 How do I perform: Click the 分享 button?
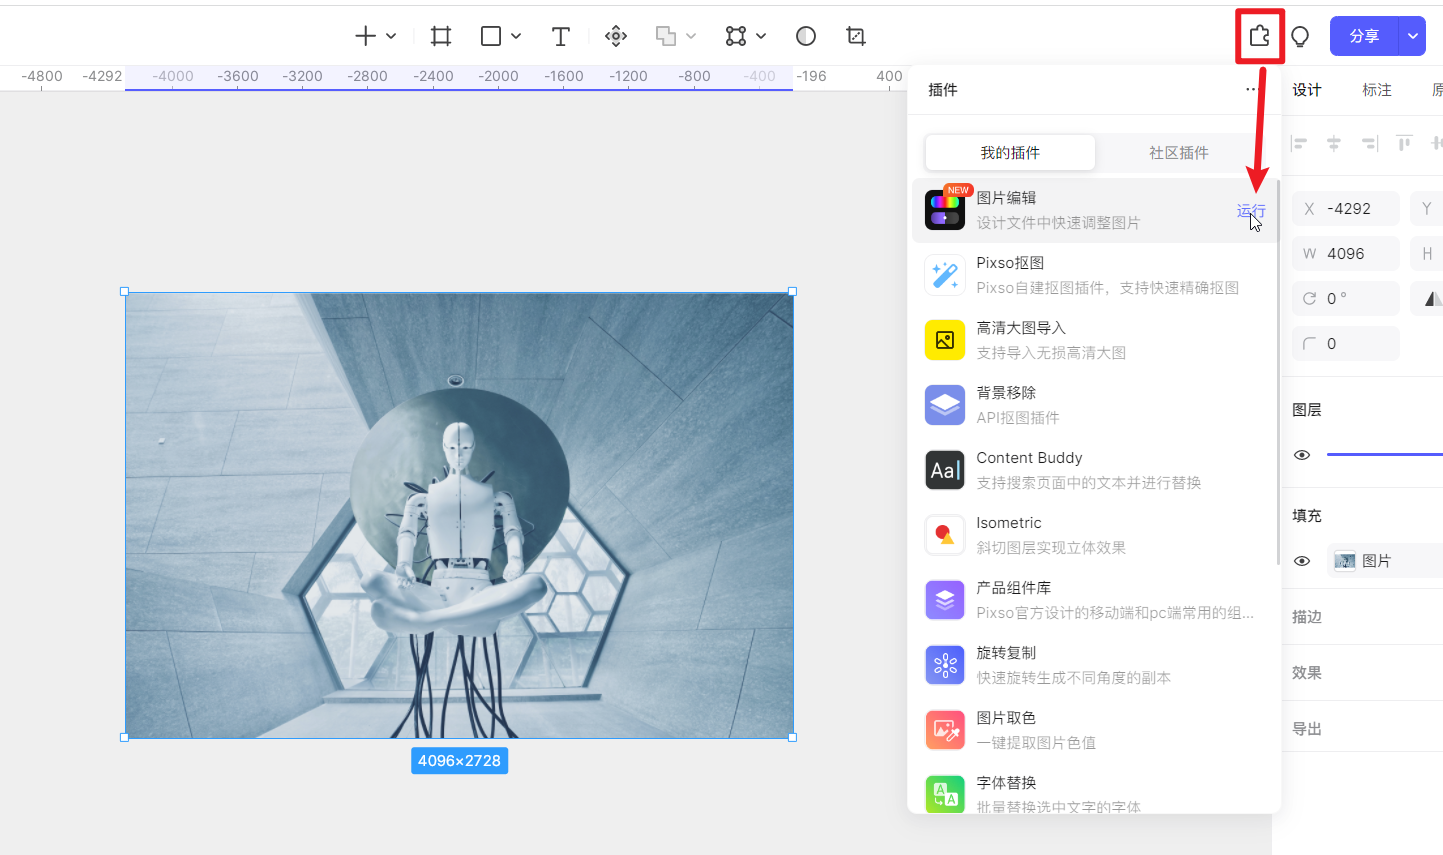pyautogui.click(x=1364, y=36)
